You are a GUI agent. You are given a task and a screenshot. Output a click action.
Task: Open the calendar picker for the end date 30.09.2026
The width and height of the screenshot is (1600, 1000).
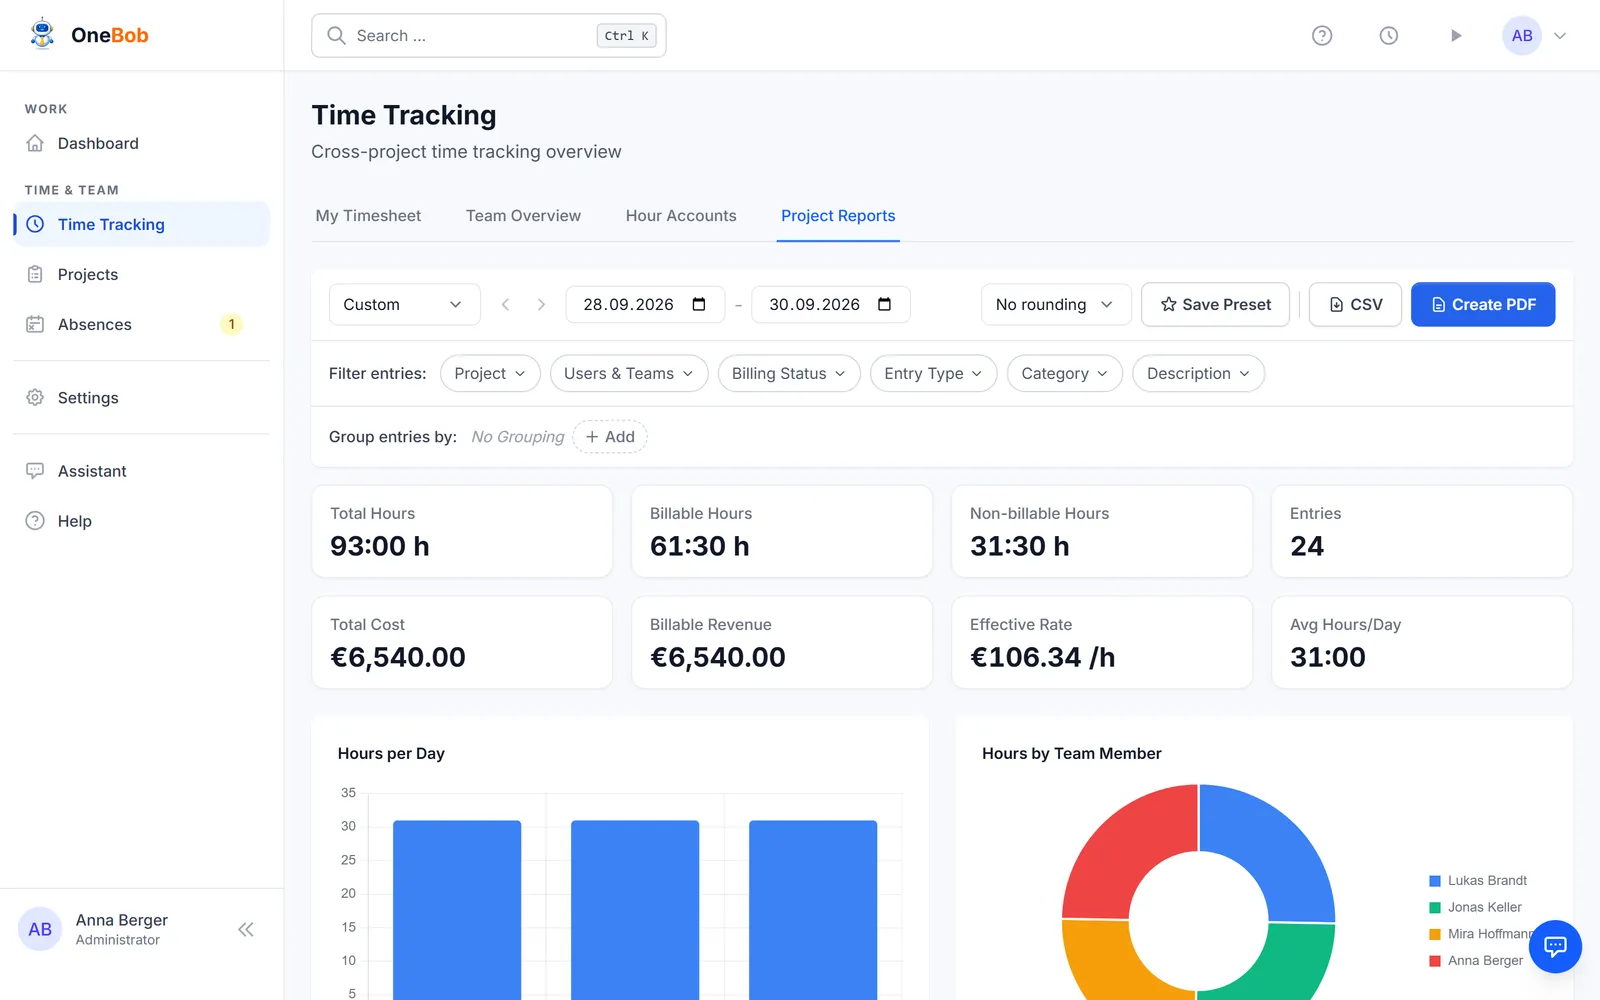tap(885, 304)
